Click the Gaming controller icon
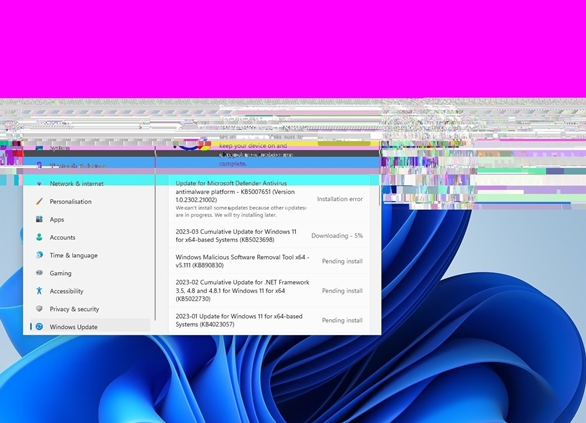This screenshot has width=586, height=423. (x=39, y=273)
